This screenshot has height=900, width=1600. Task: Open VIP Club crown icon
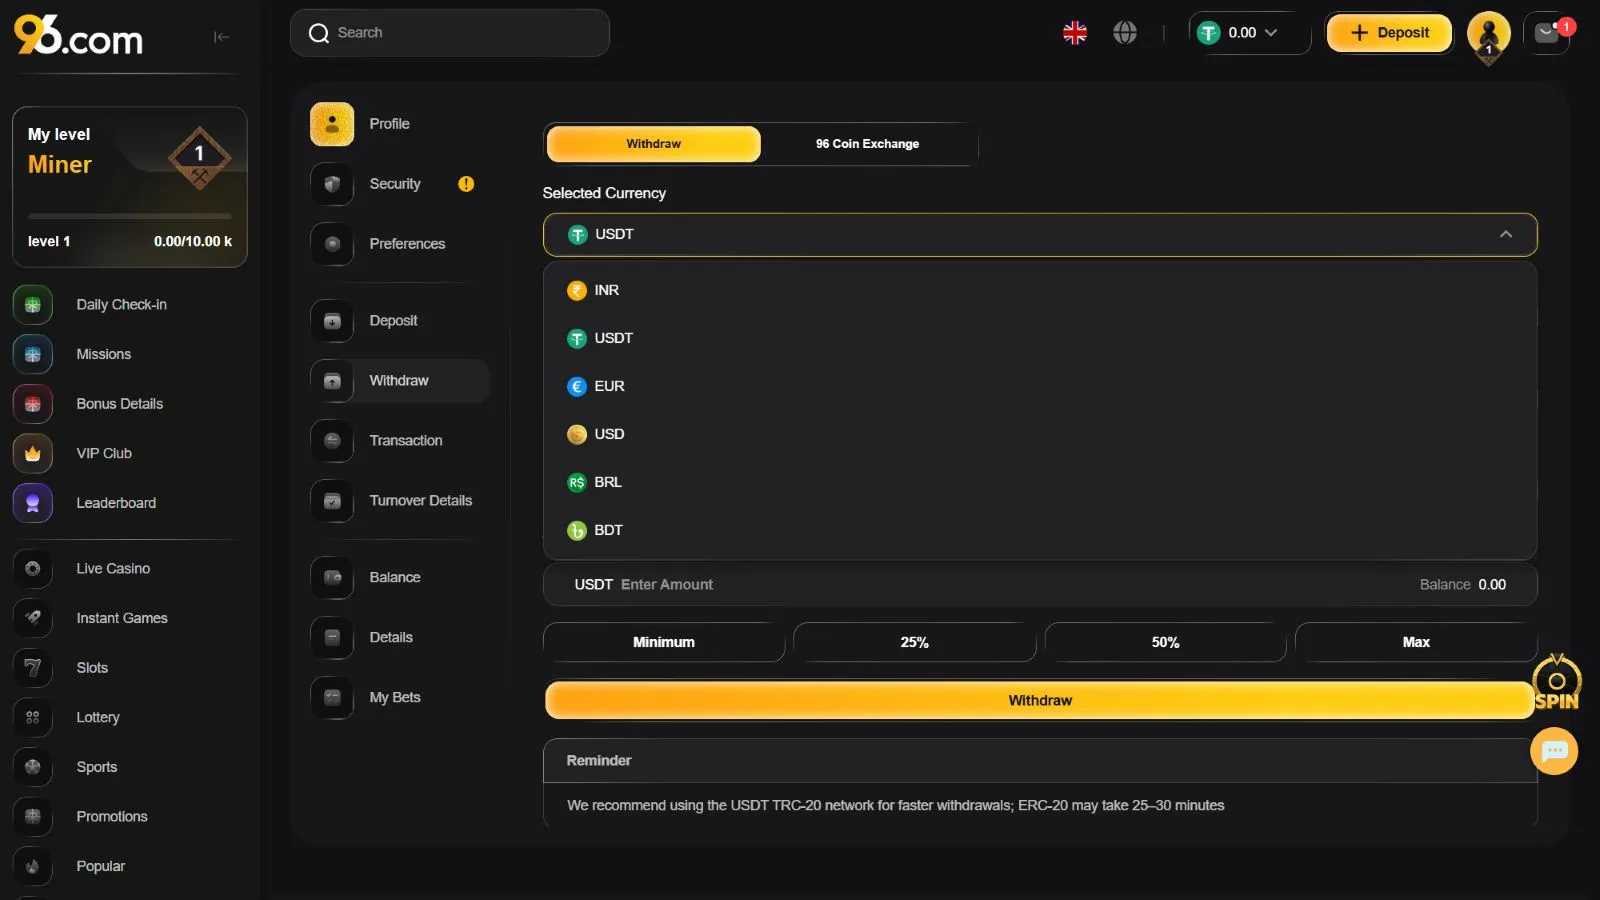click(x=33, y=454)
